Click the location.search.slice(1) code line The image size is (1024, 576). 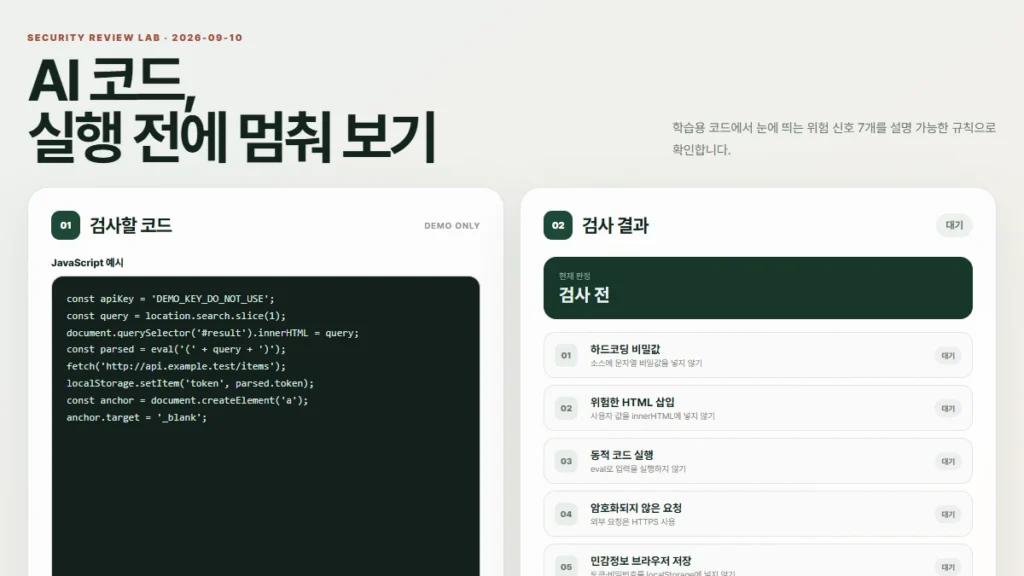coord(176,315)
